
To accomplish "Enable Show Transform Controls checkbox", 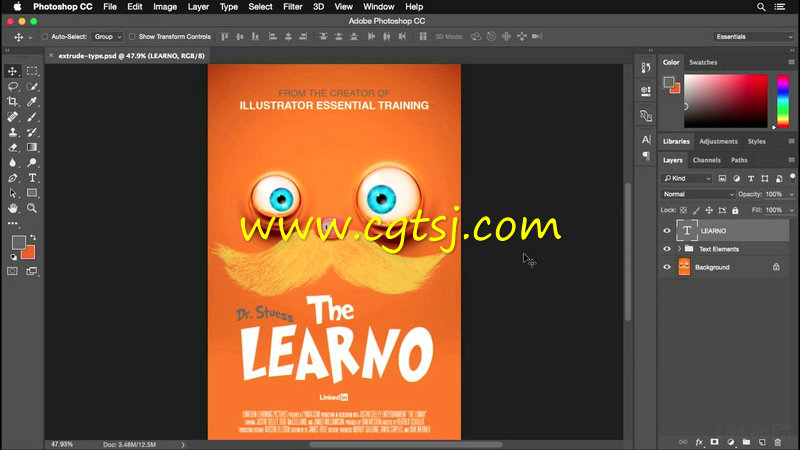I will [132, 37].
